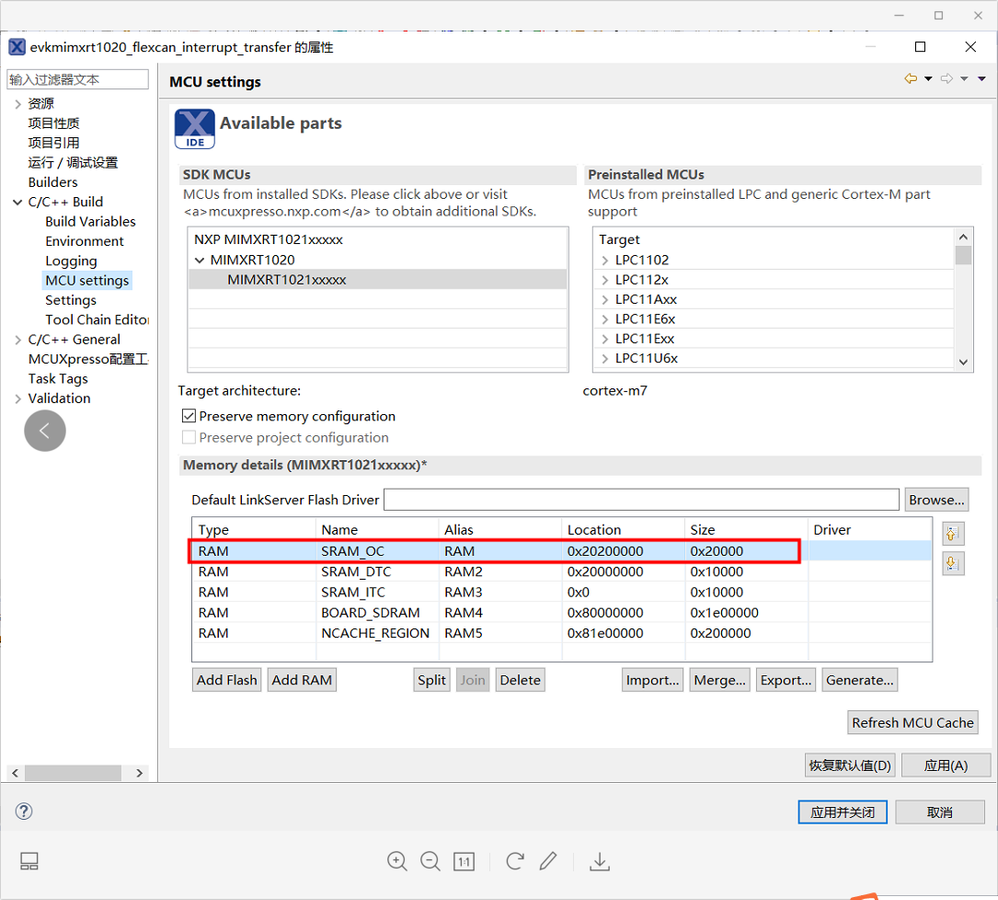The image size is (998, 900).
Task: Open Settings under C/C++ Build
Action: coord(71,300)
